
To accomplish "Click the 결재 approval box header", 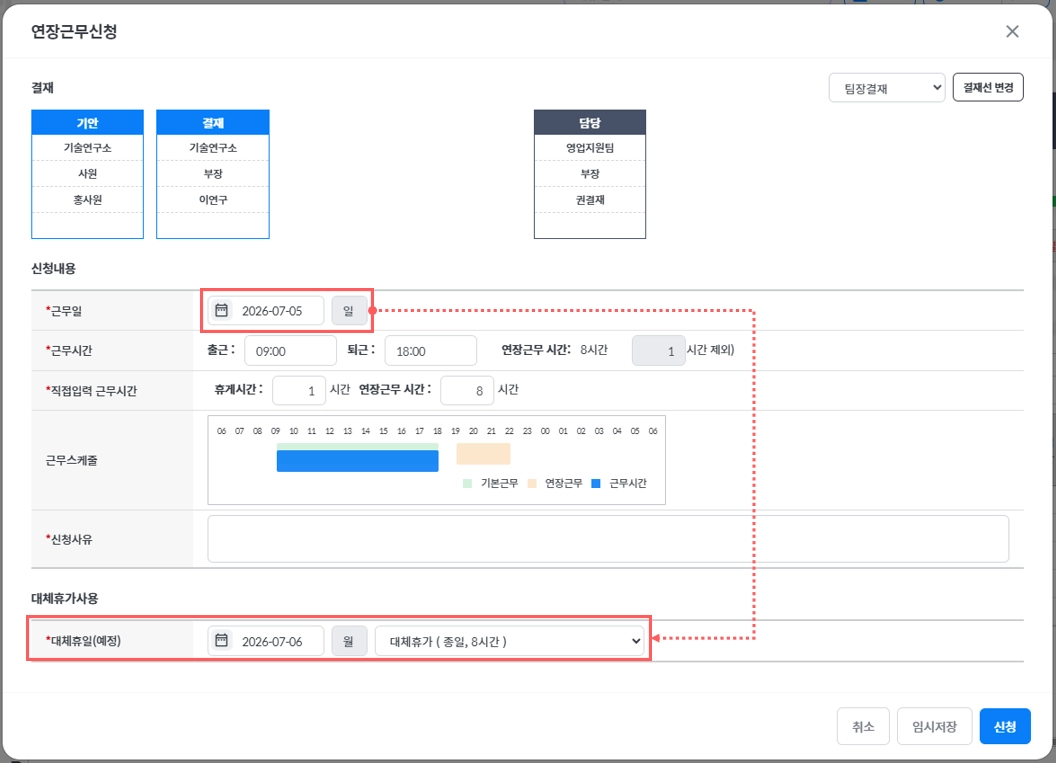I will point(213,123).
